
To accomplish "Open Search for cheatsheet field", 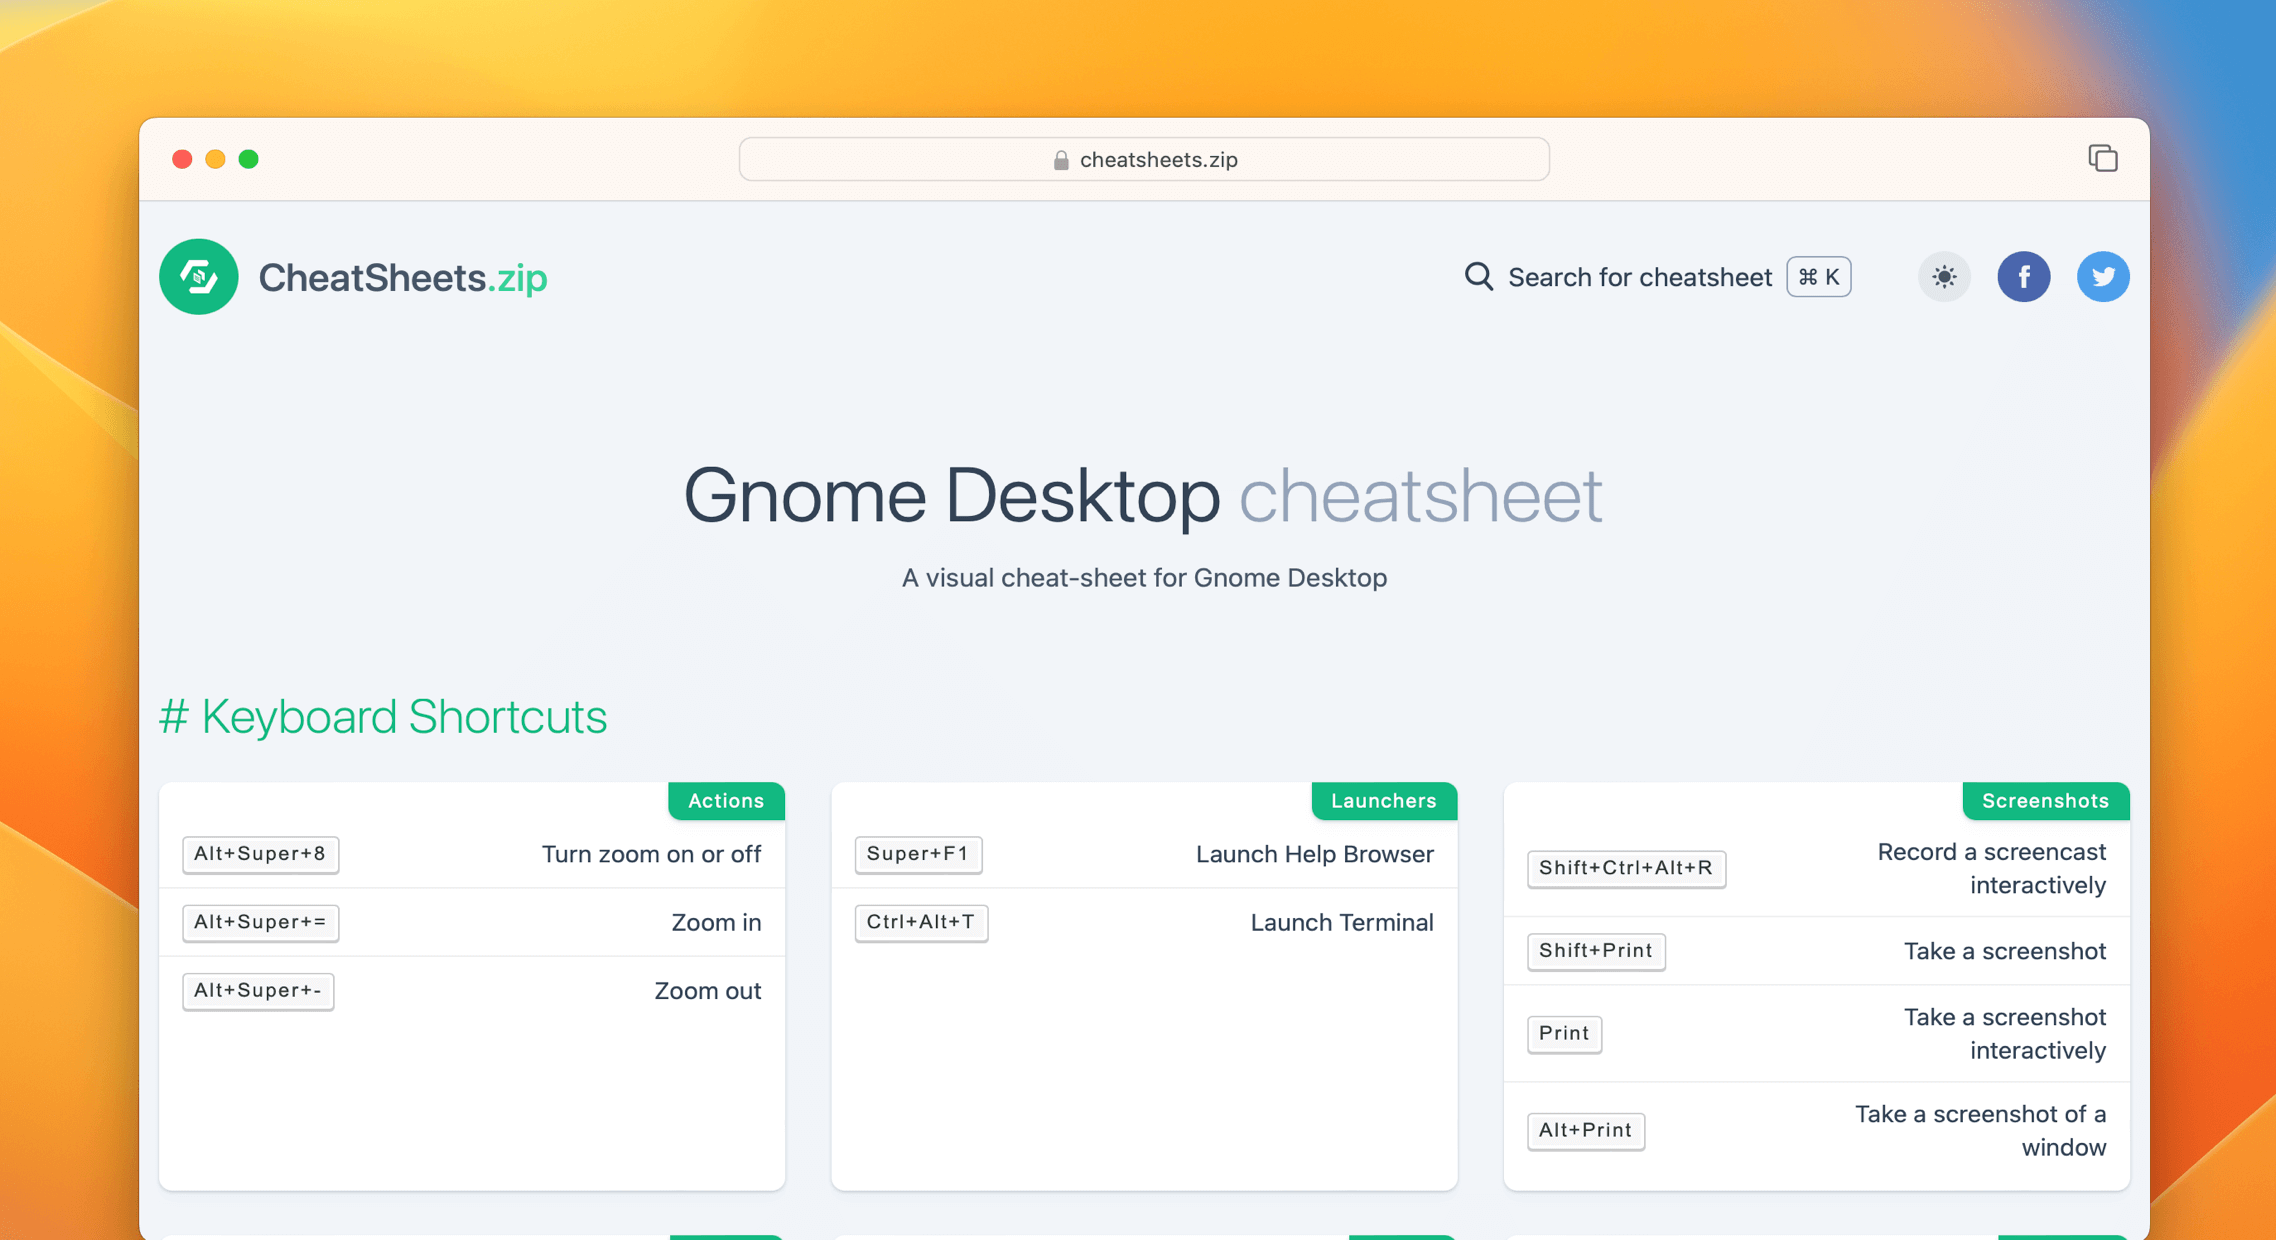I will point(1640,277).
